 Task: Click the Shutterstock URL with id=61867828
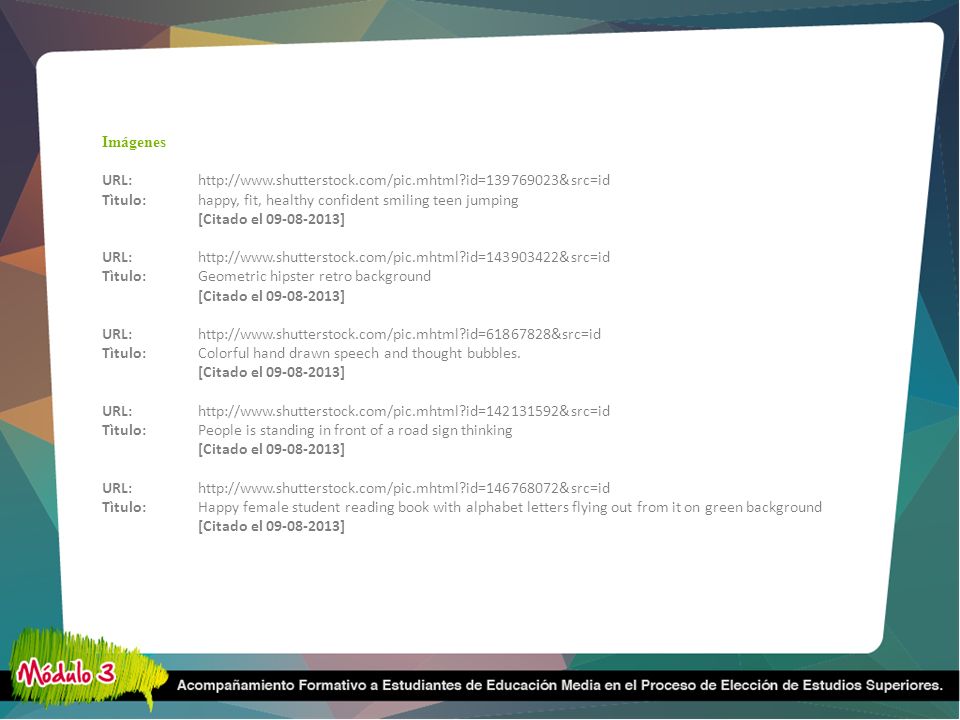[399, 334]
